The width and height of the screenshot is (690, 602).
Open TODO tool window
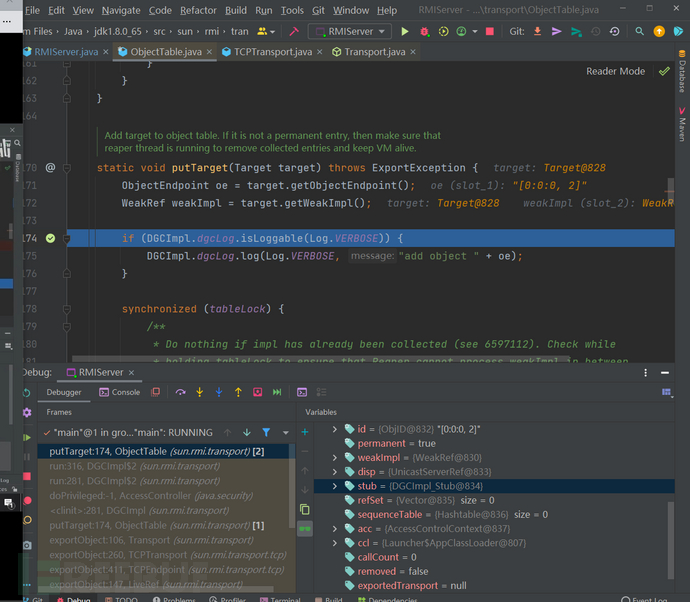pos(121,599)
